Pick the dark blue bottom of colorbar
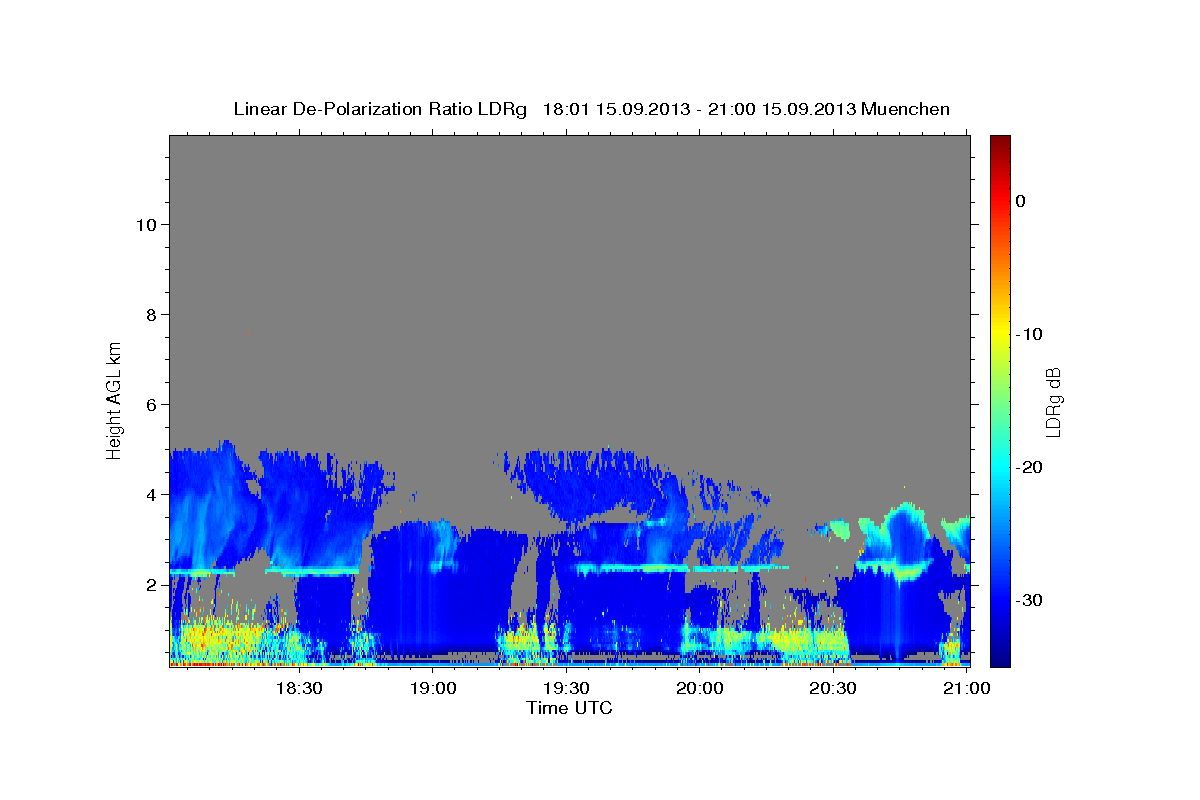Image resolution: width=1200 pixels, height=800 pixels. pos(1000,660)
